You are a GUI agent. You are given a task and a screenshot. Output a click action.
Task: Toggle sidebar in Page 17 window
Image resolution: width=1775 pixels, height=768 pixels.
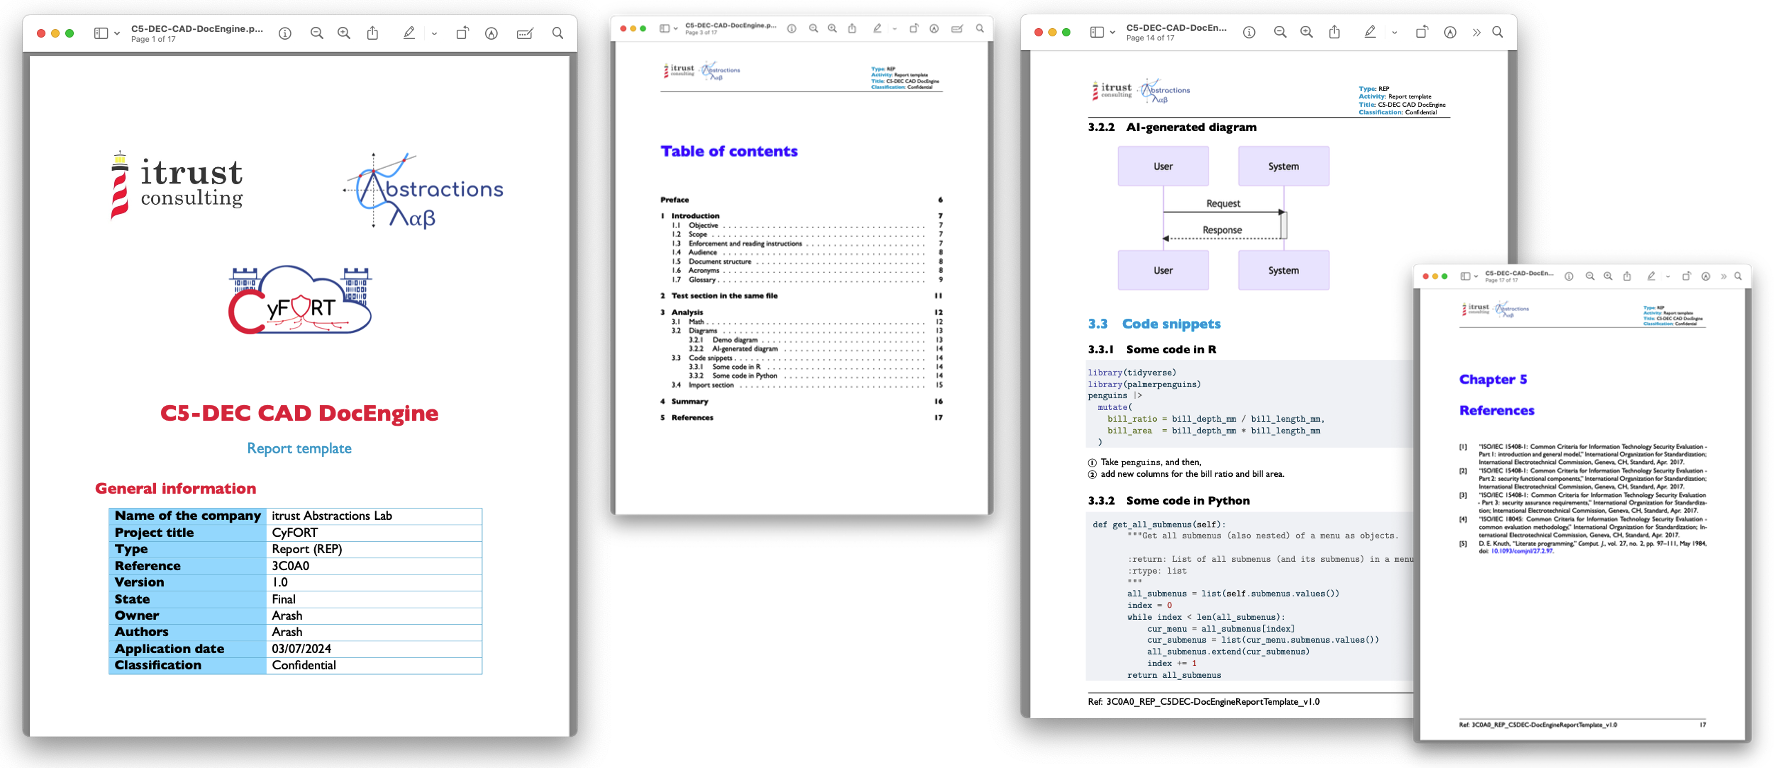1465,276
